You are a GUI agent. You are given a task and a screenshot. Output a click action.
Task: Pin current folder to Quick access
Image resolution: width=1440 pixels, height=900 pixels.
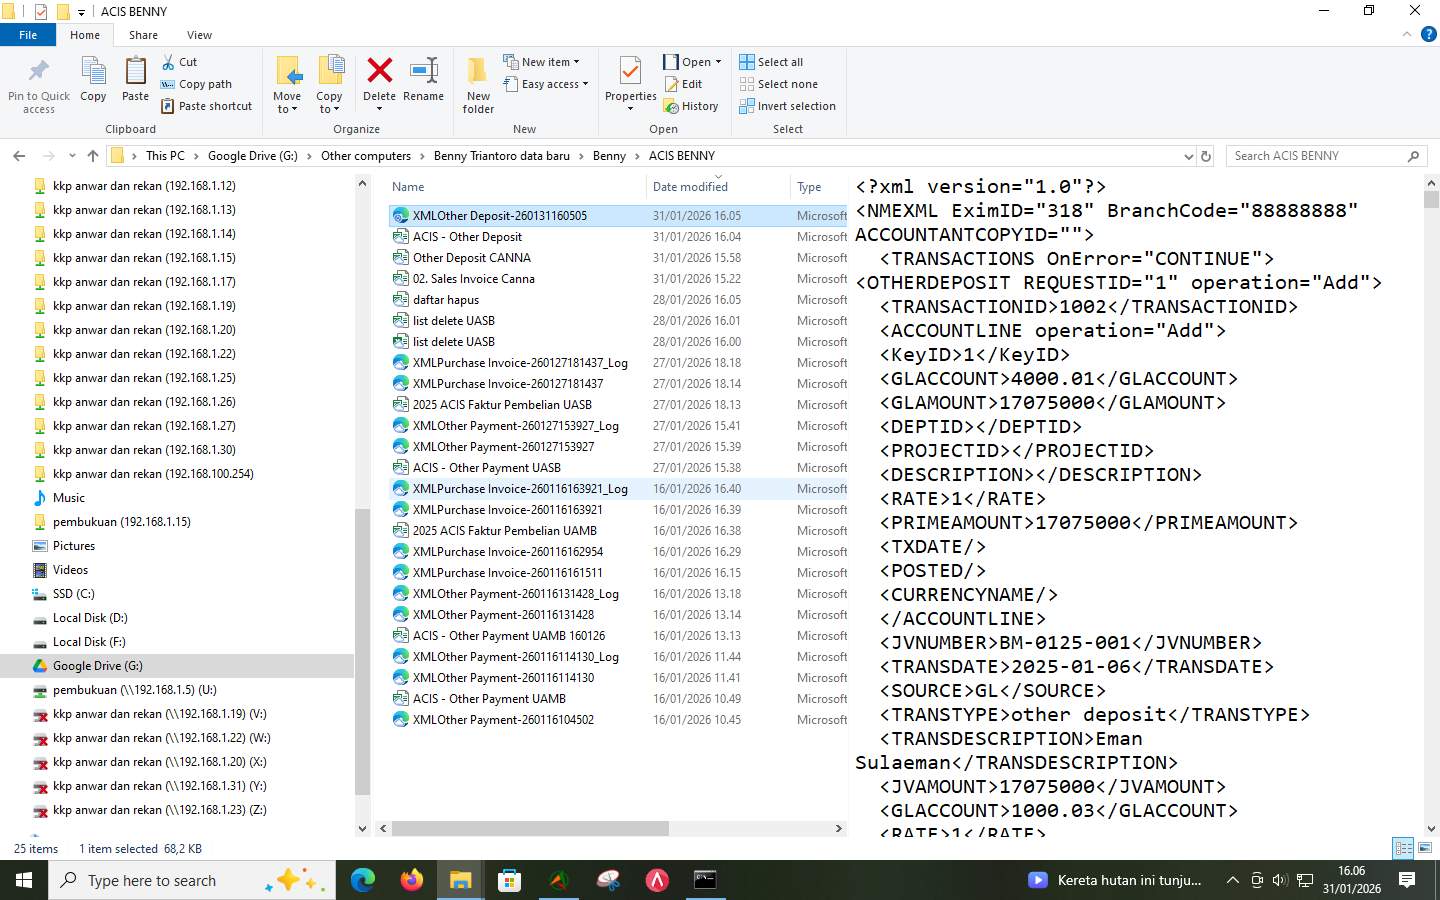(38, 84)
